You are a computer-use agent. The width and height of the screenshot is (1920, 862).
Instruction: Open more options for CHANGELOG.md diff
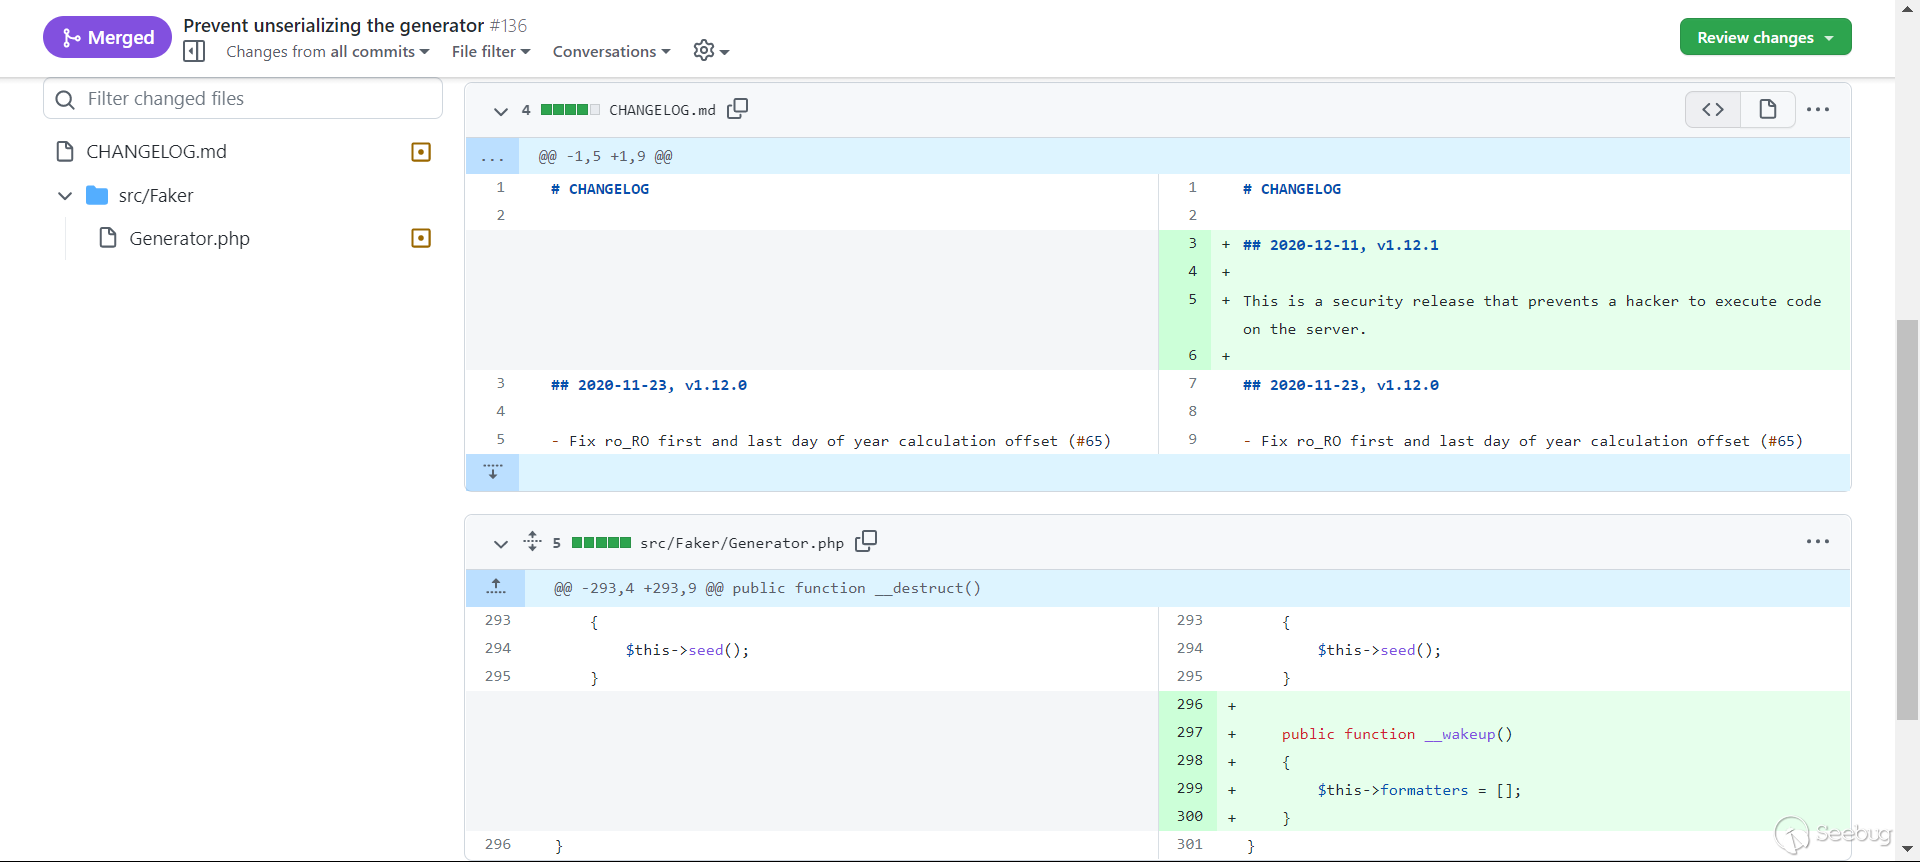click(1818, 110)
